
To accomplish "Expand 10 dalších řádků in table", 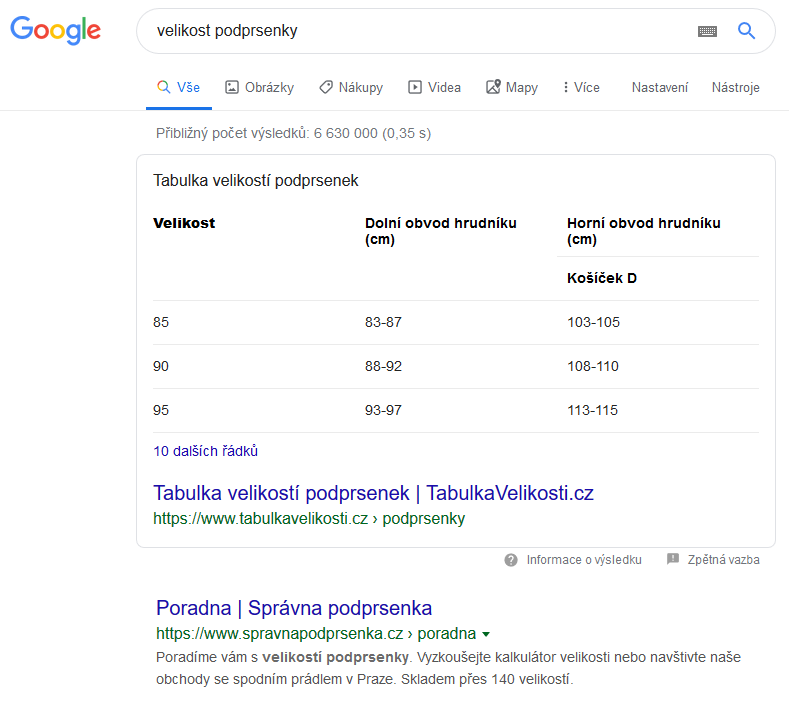I will (205, 451).
